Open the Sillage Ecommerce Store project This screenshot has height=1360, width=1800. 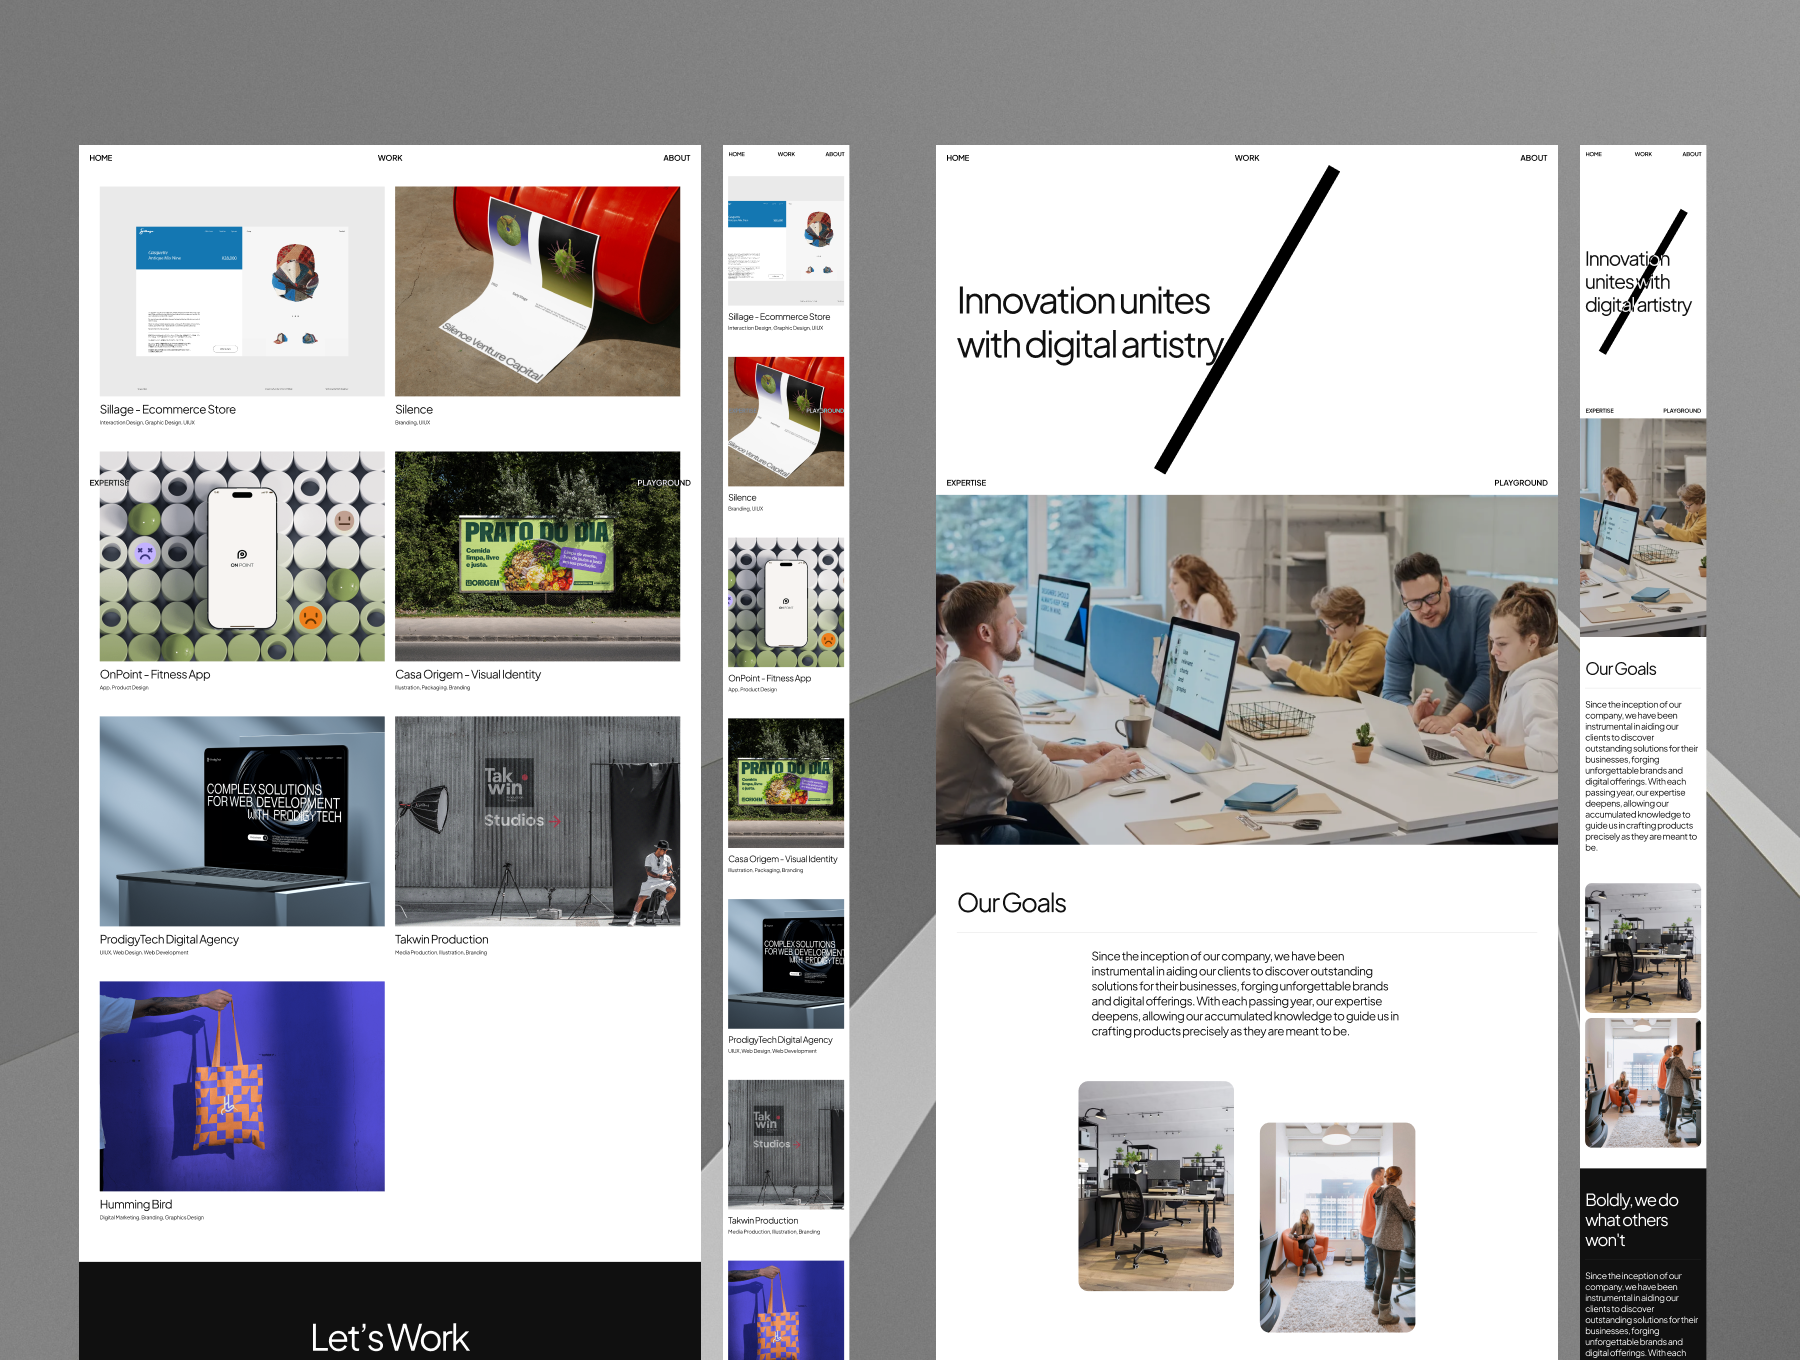tap(240, 290)
